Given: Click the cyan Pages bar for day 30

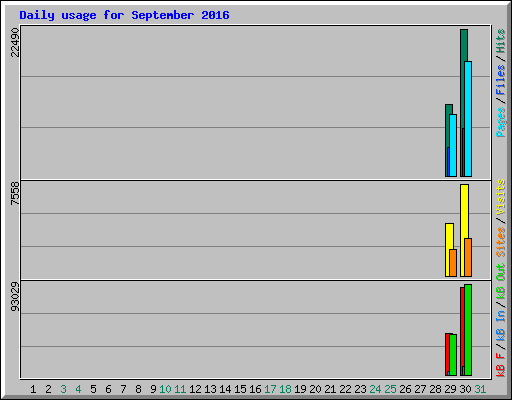Looking at the screenshot, I should pos(468,119).
